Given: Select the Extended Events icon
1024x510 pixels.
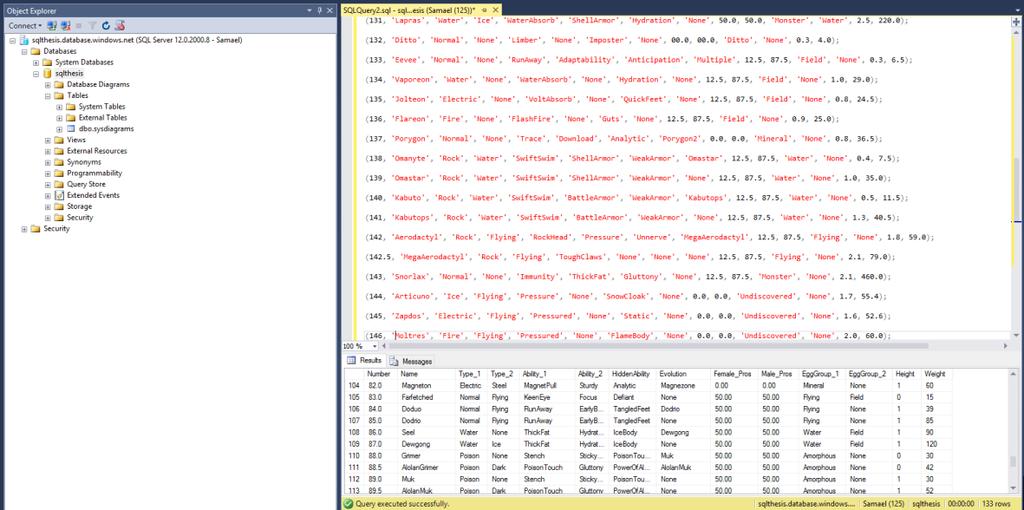Looking at the screenshot, I should (x=59, y=195).
